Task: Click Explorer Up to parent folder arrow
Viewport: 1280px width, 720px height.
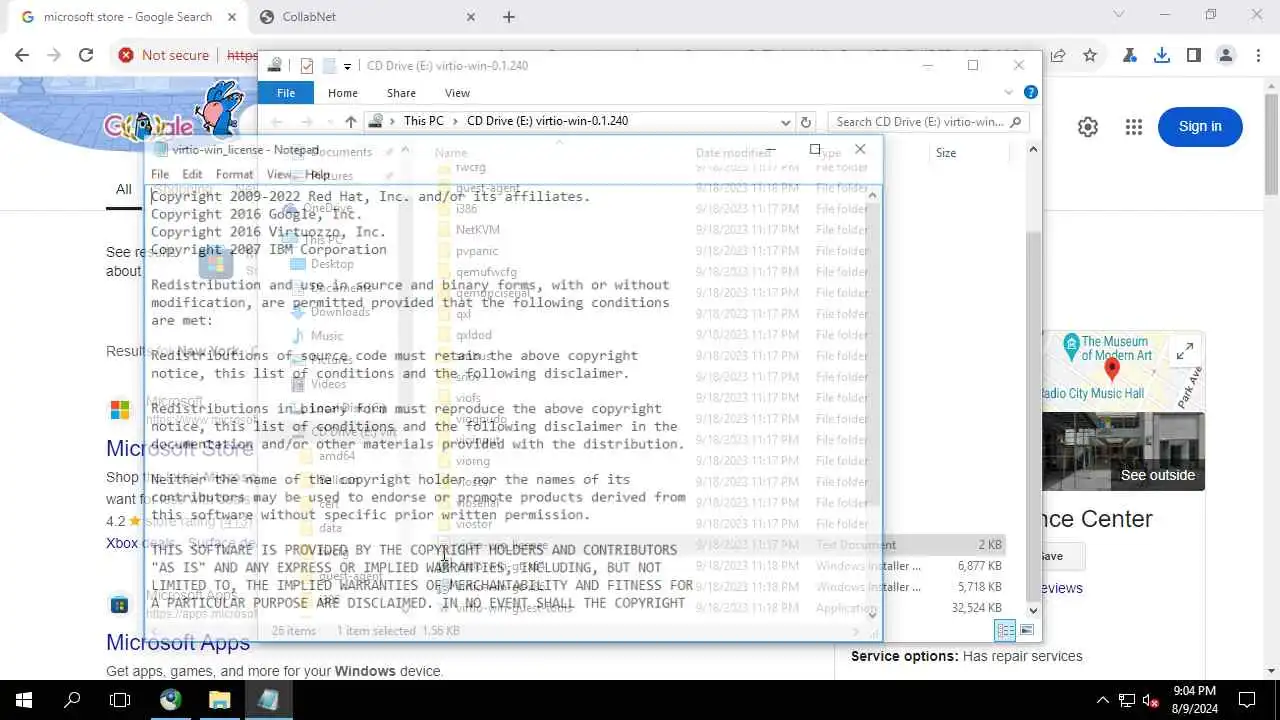Action: [x=350, y=121]
